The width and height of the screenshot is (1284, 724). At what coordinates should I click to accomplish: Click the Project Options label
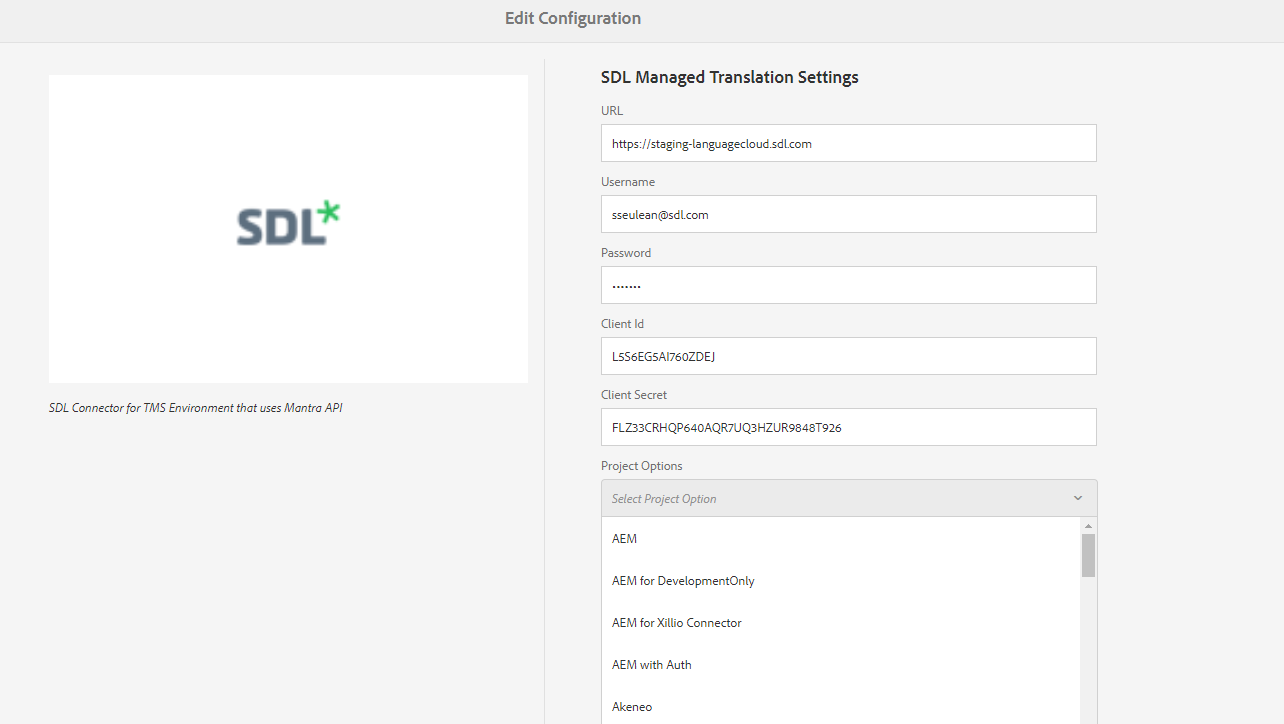click(642, 466)
